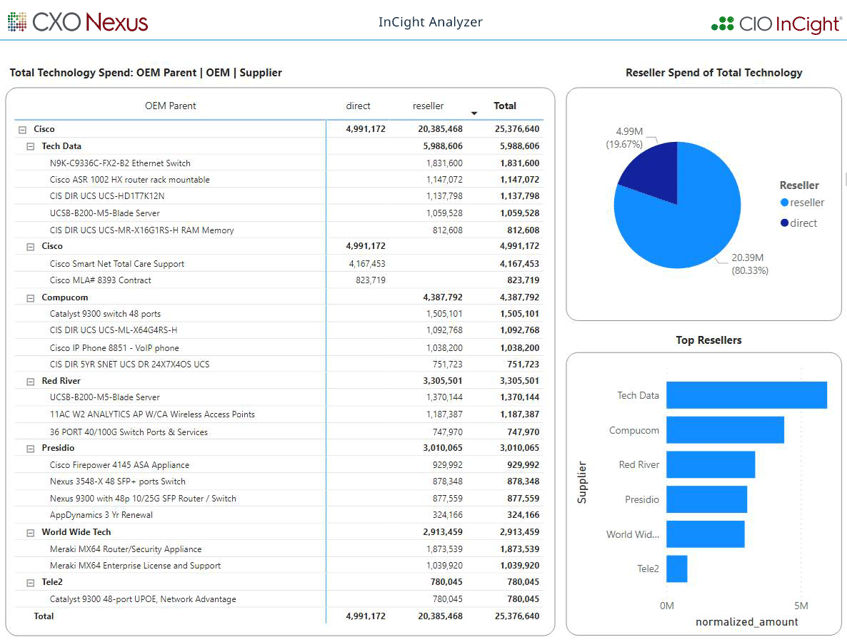Screen dimensions: 847x642
Task: Click the Compucom bar in Top Resellers
Action: coord(725,430)
